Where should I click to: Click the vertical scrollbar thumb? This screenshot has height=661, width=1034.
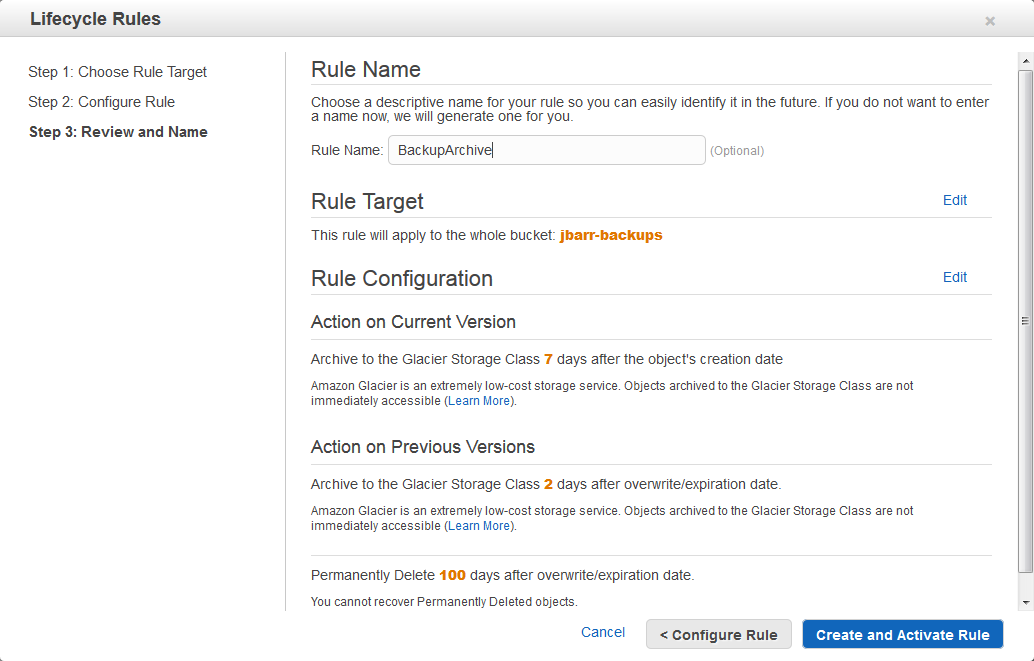coord(1025,320)
